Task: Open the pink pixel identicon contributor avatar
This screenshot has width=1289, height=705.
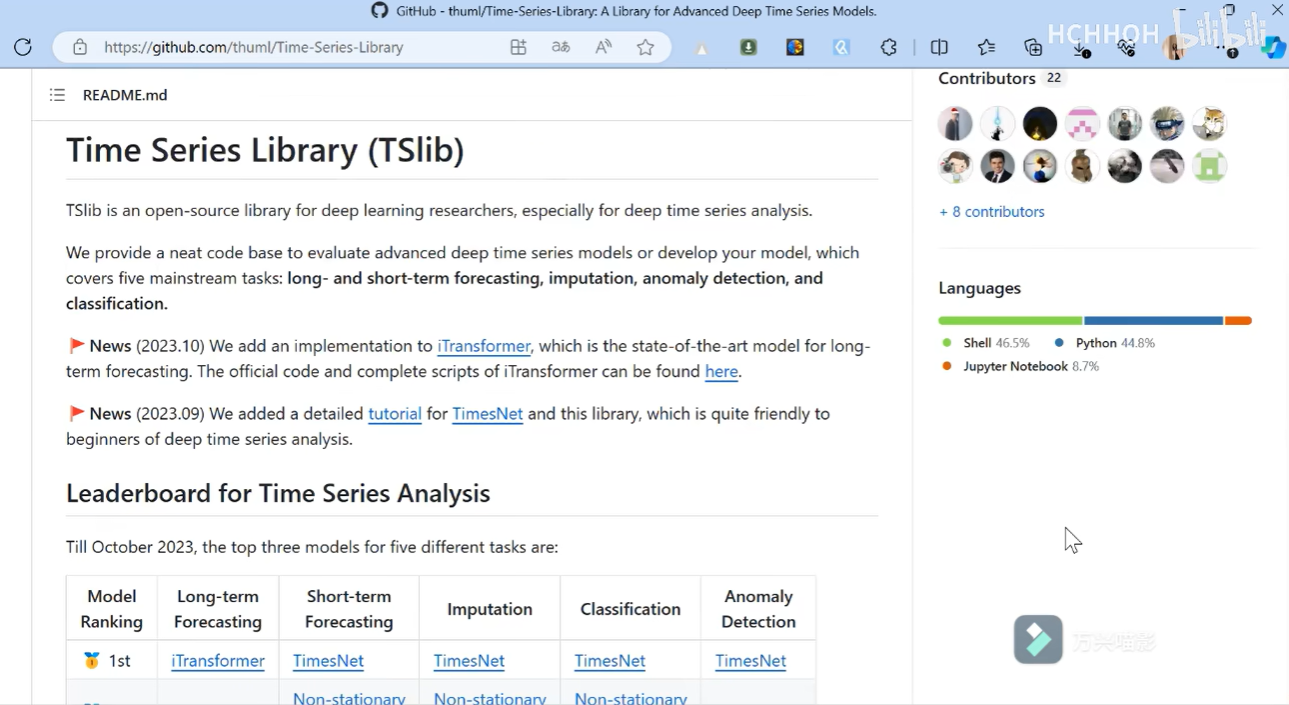Action: coord(1082,124)
